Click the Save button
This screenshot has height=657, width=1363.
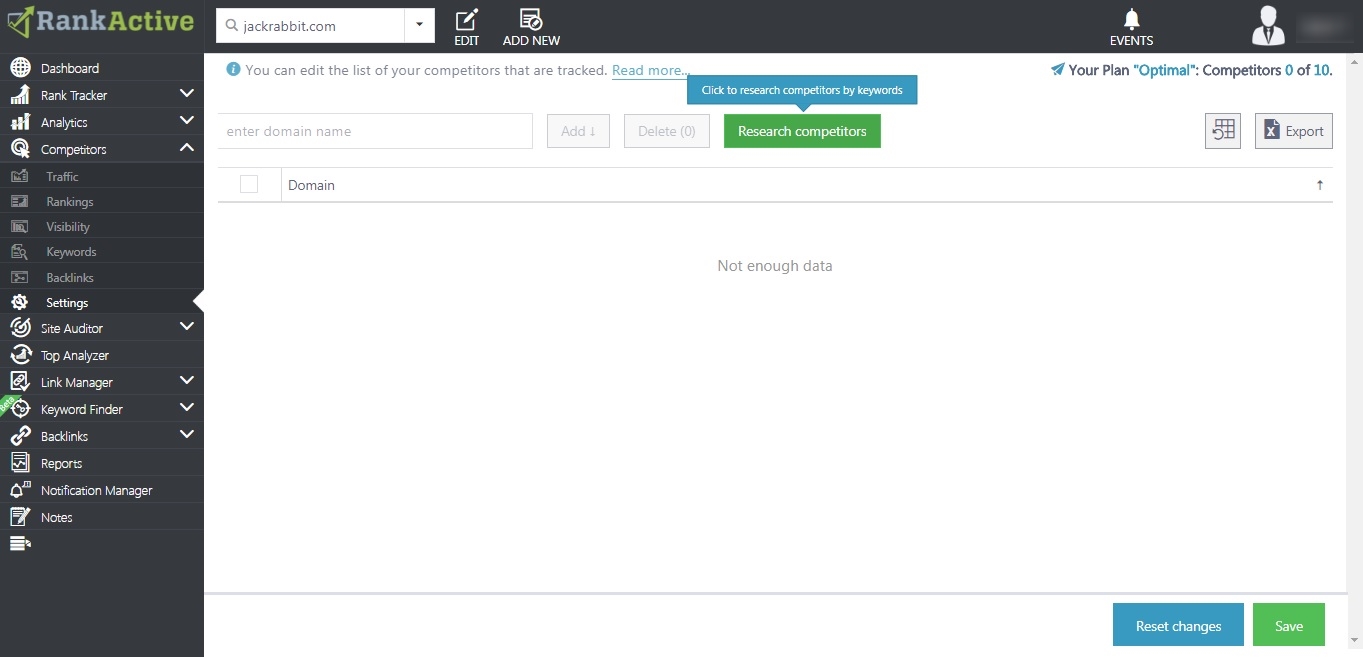(1289, 626)
